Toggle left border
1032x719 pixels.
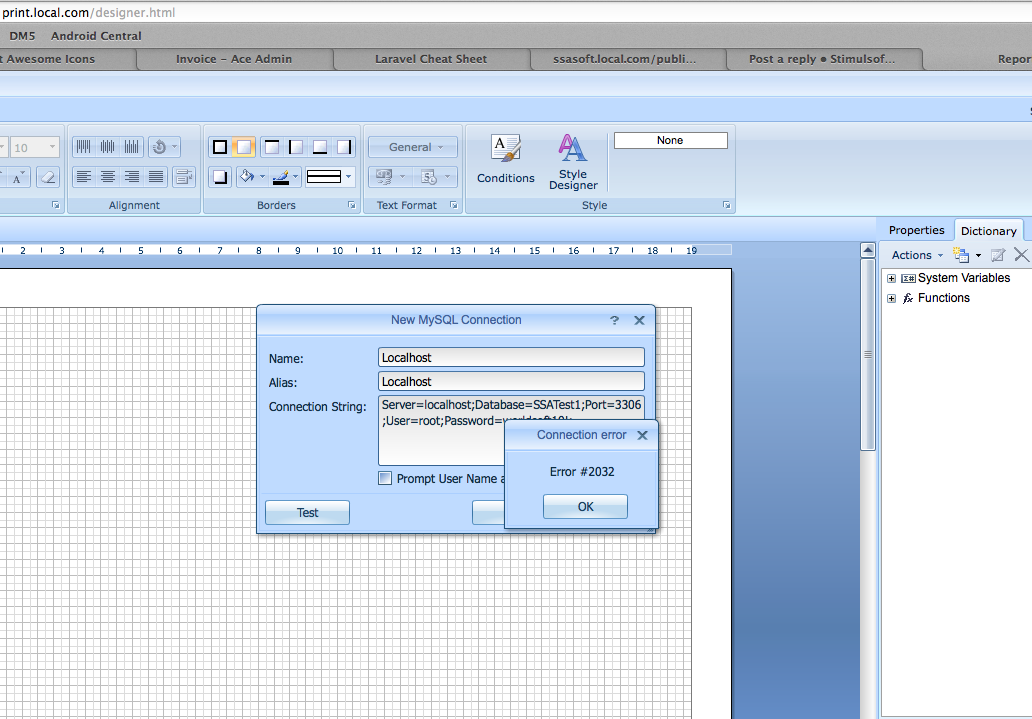296,147
